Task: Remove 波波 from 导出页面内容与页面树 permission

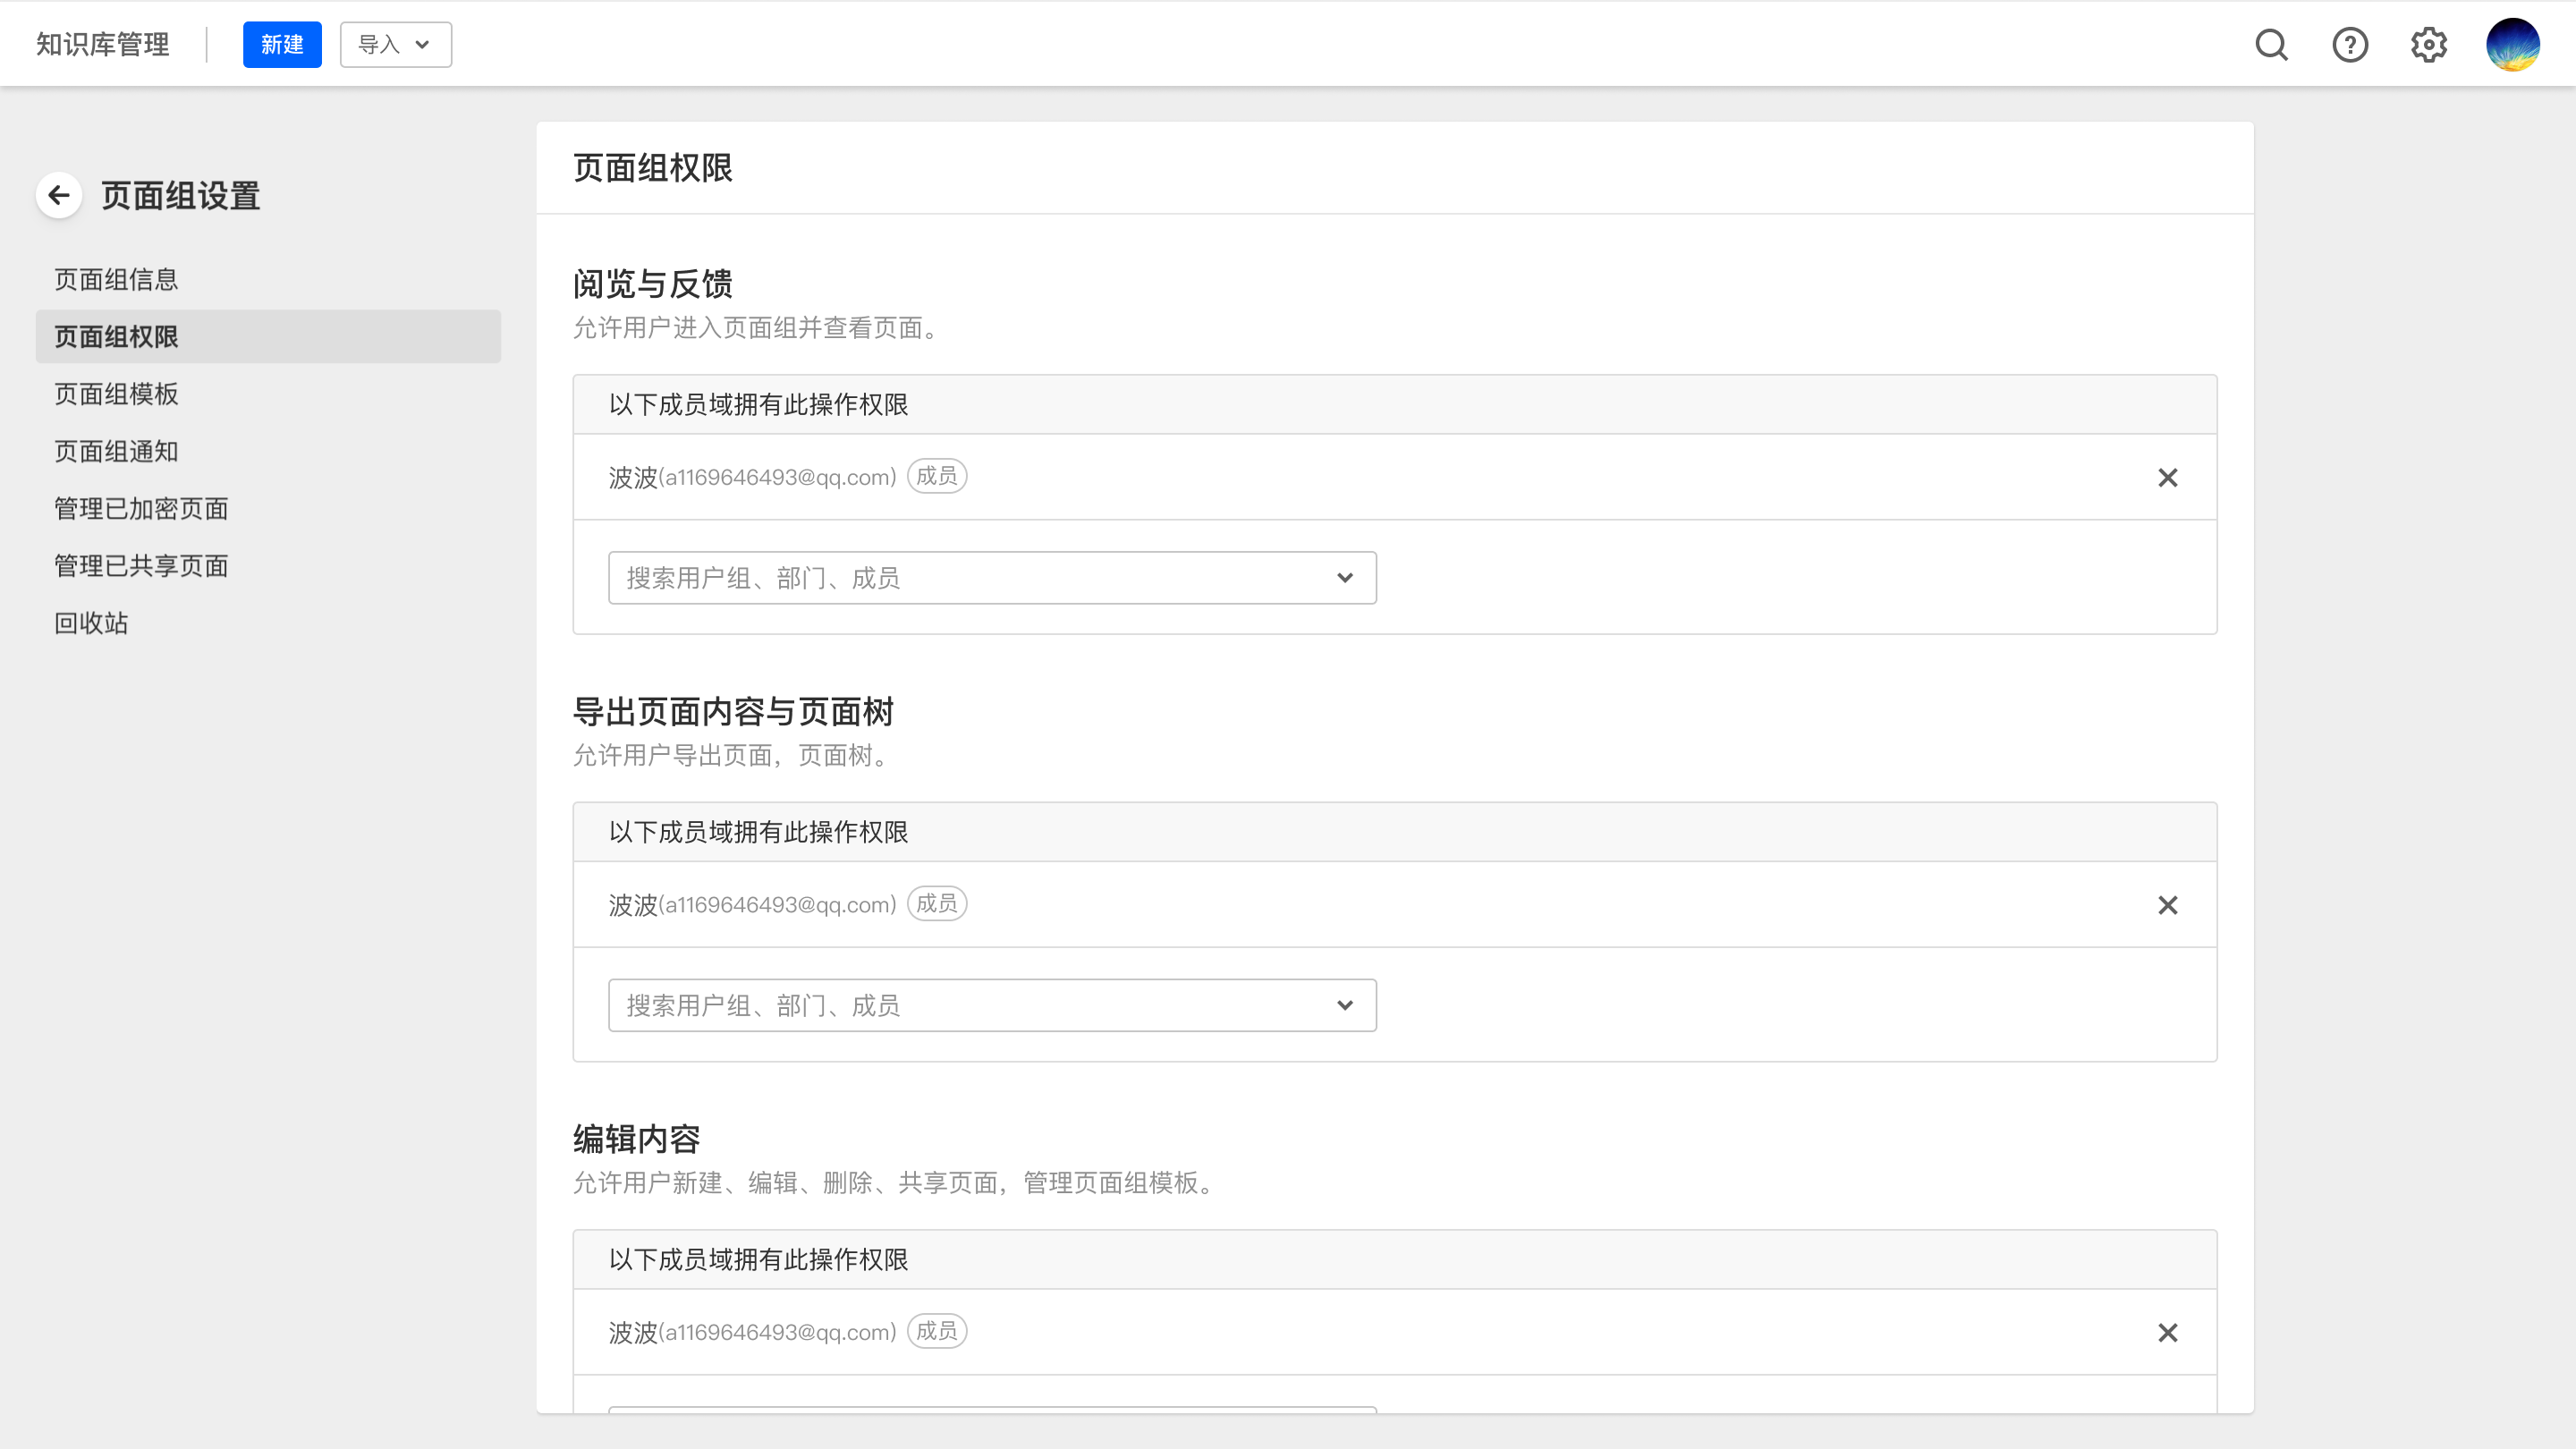Action: coord(2167,905)
